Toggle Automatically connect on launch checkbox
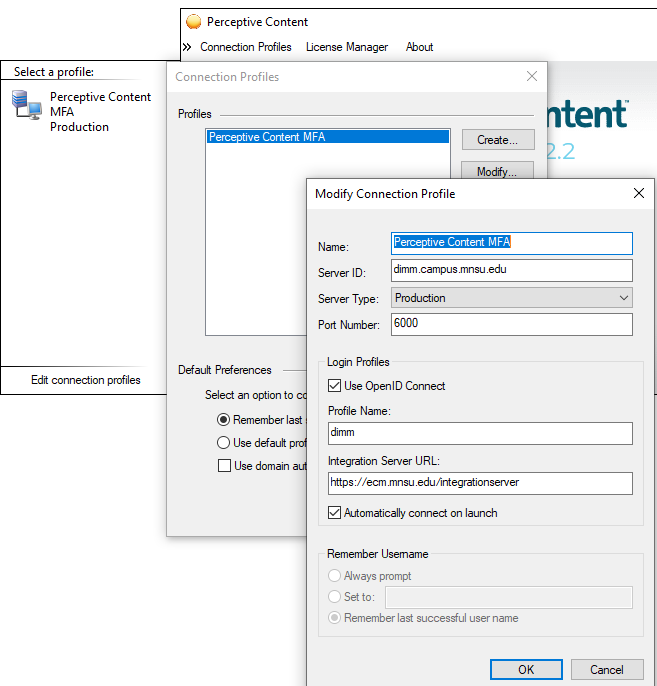 [x=334, y=512]
